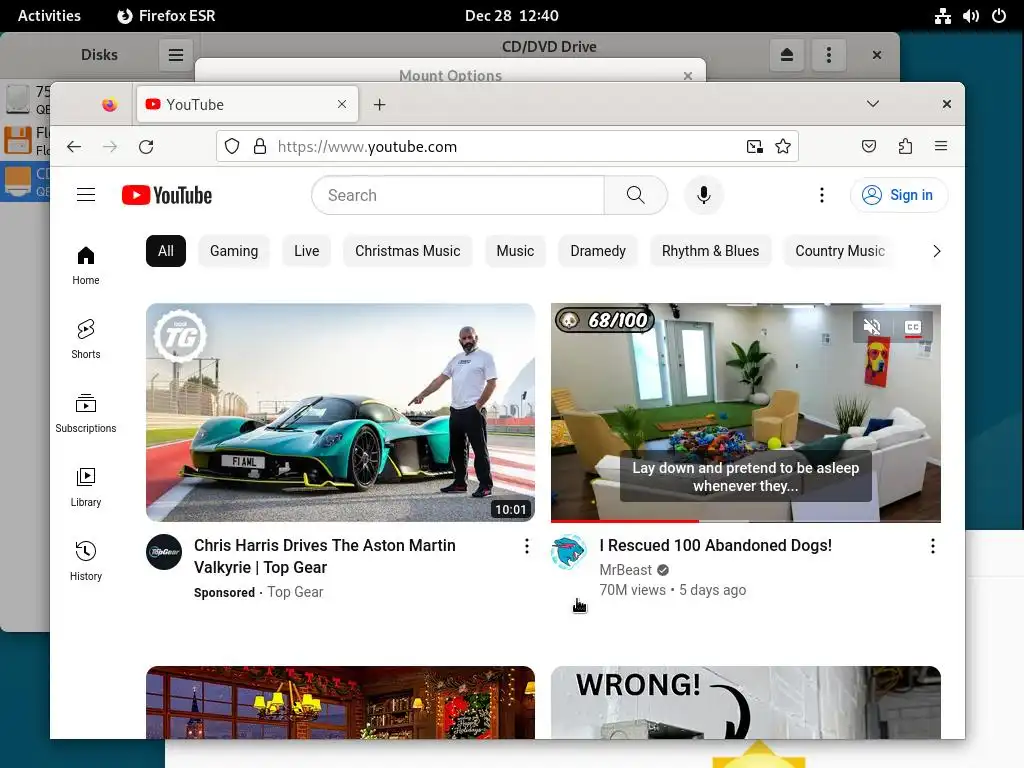Open the WRONG! video thumbnail
Image resolution: width=1024 pixels, height=768 pixels.
point(746,702)
